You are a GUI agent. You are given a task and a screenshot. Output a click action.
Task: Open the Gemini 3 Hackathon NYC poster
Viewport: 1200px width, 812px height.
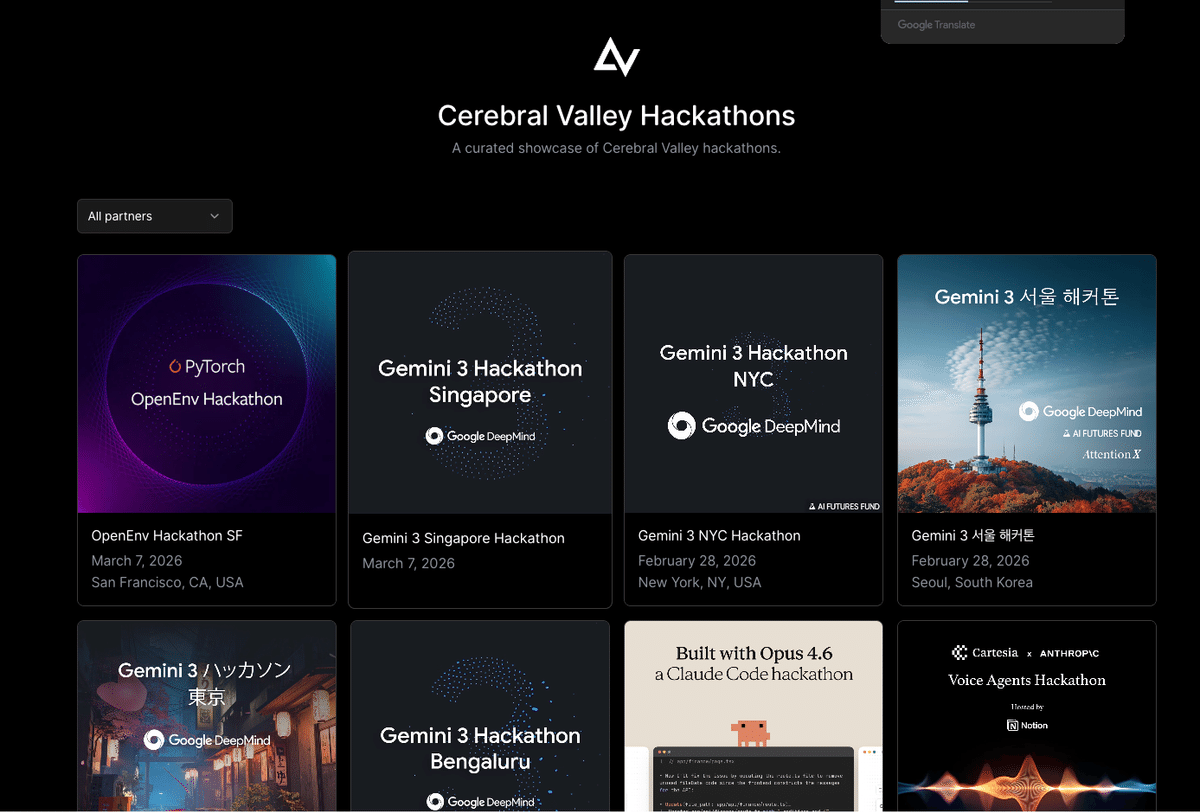click(x=754, y=384)
